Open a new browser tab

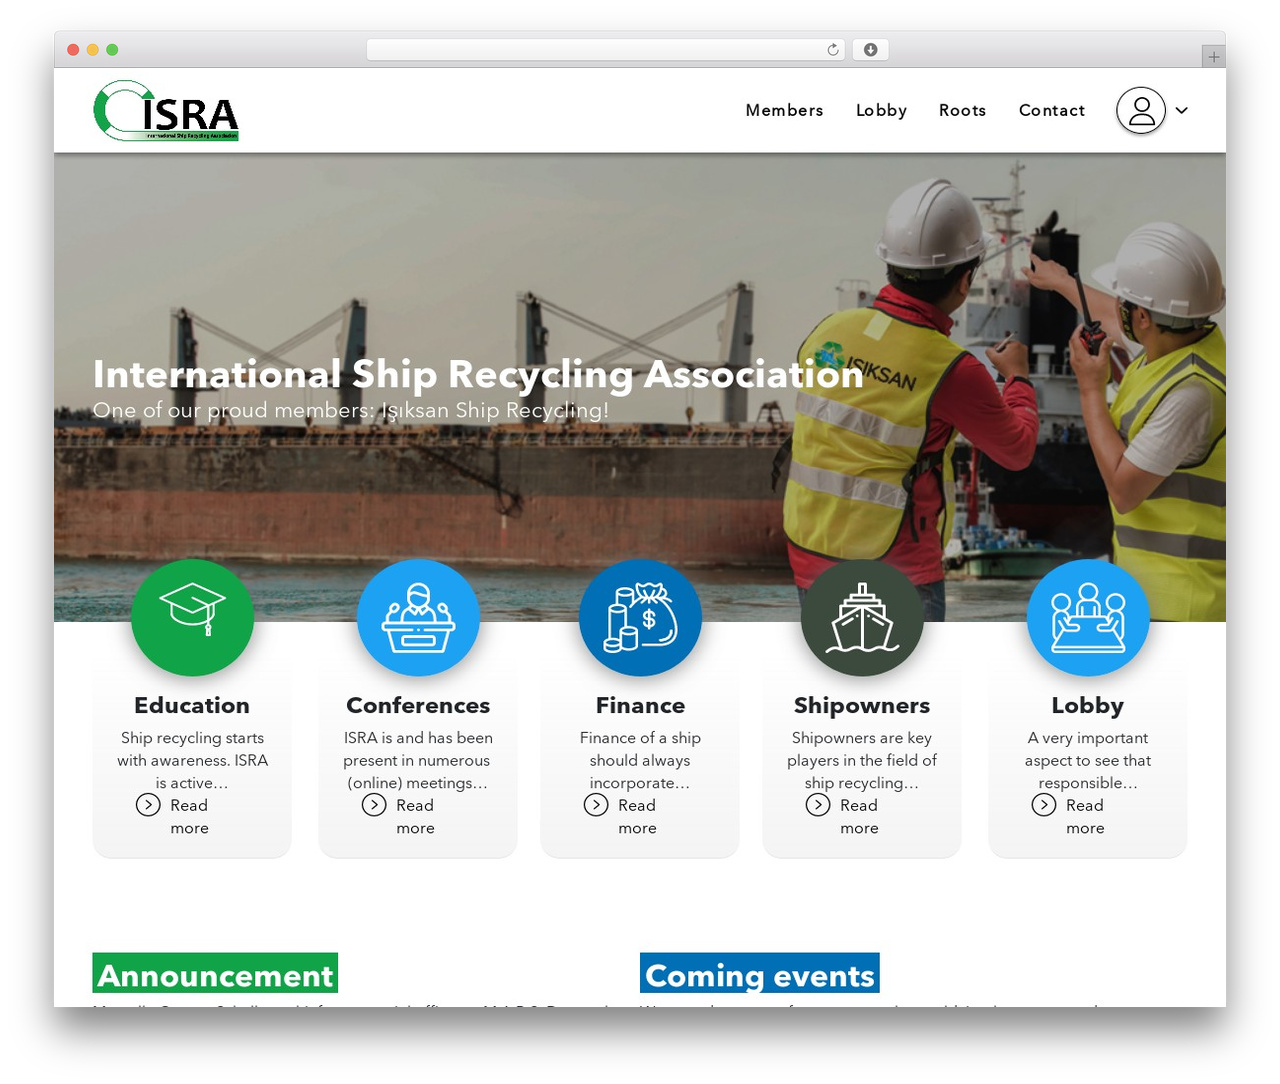click(1213, 57)
